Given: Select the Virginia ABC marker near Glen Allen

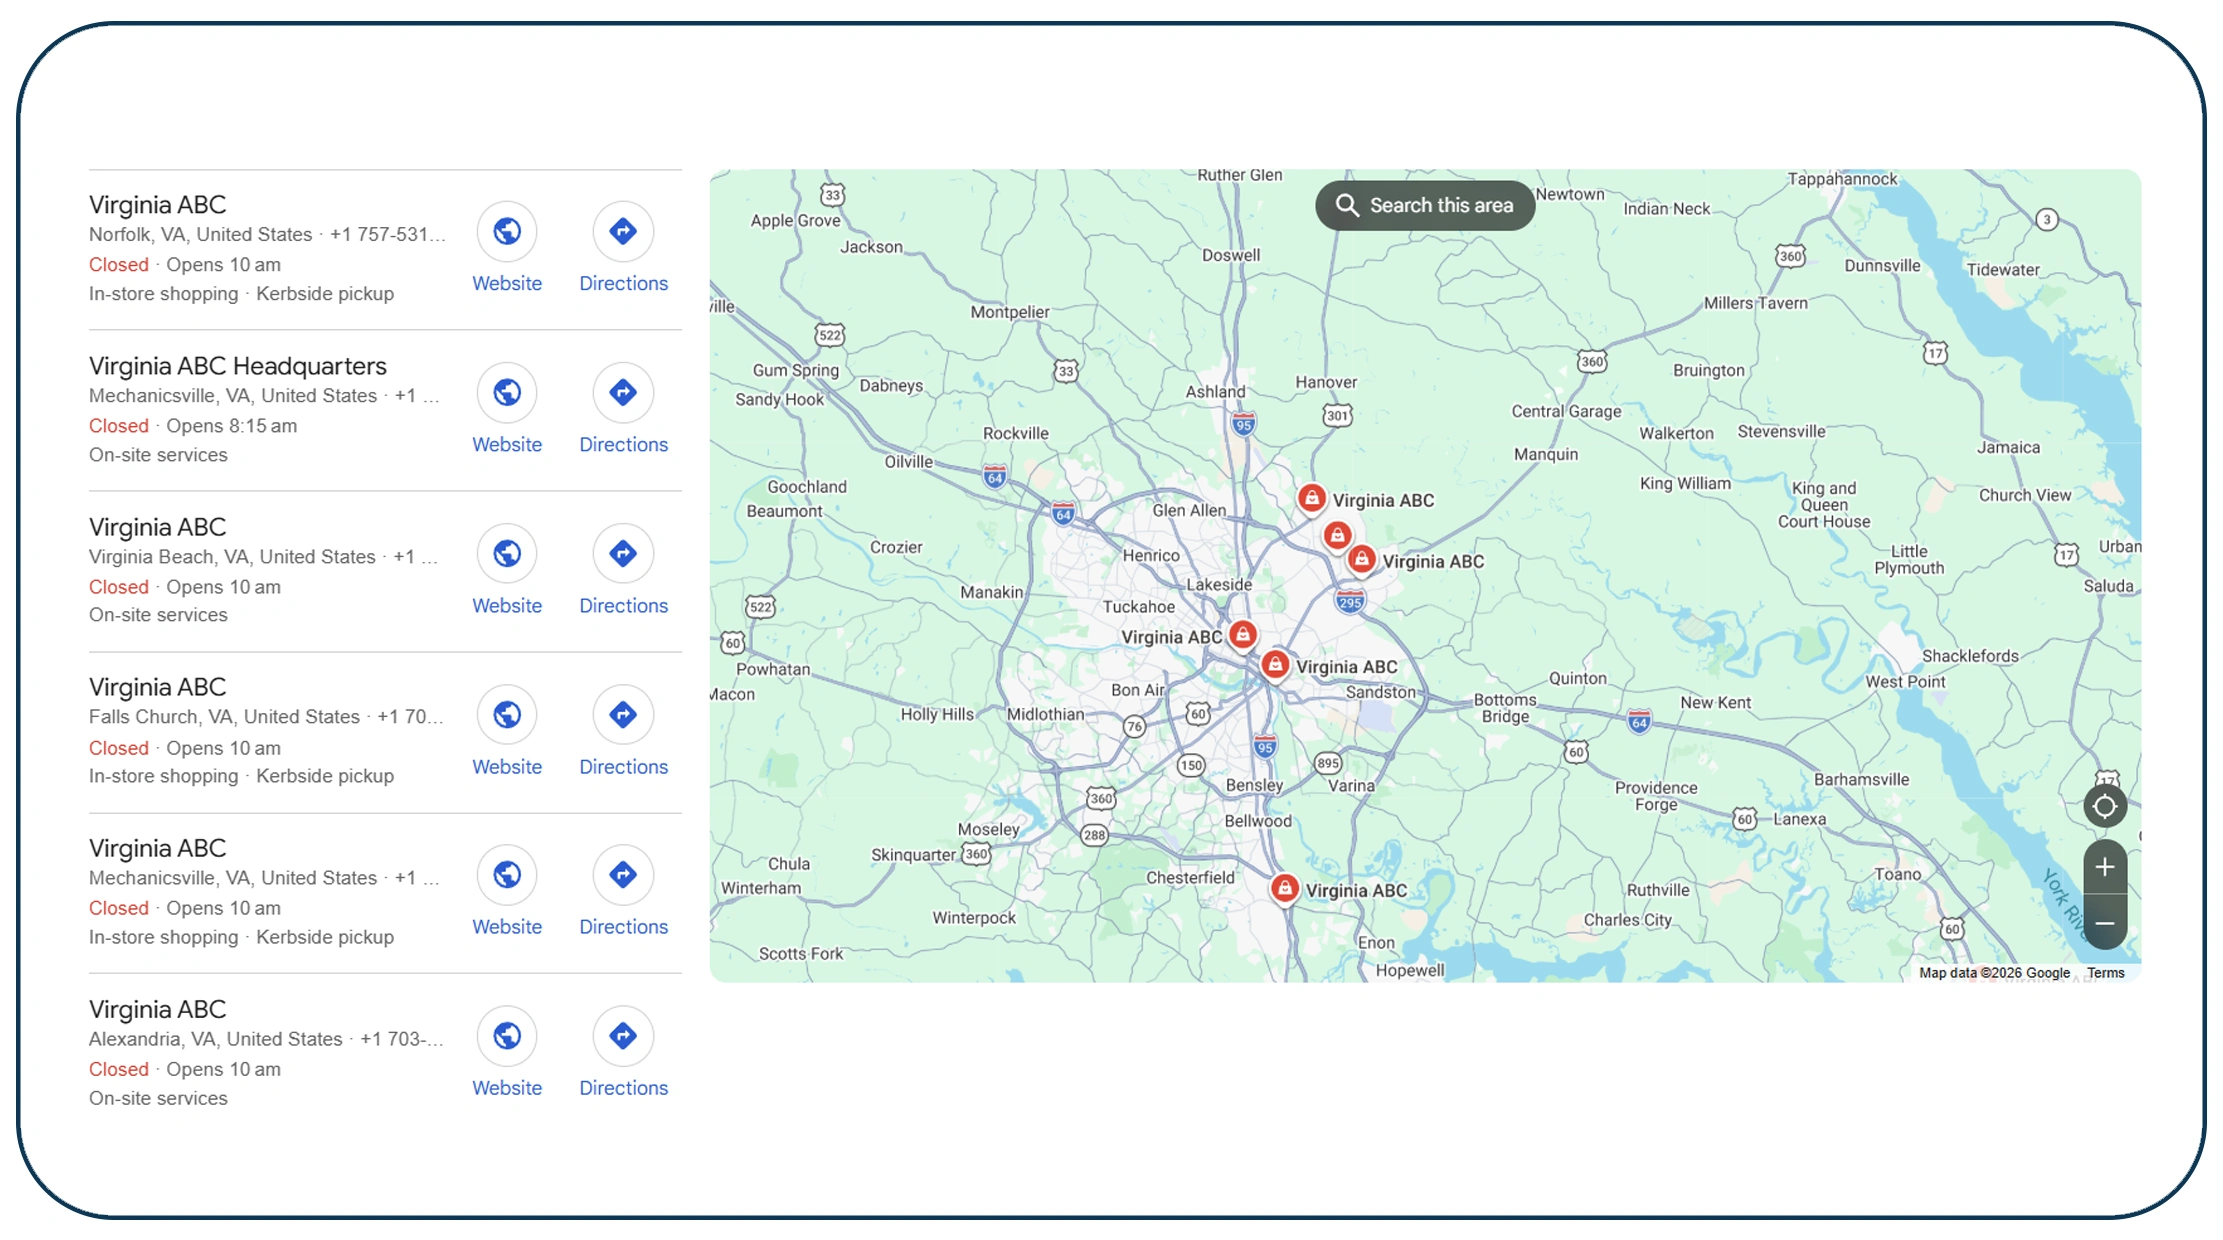Looking at the screenshot, I should (x=1312, y=499).
